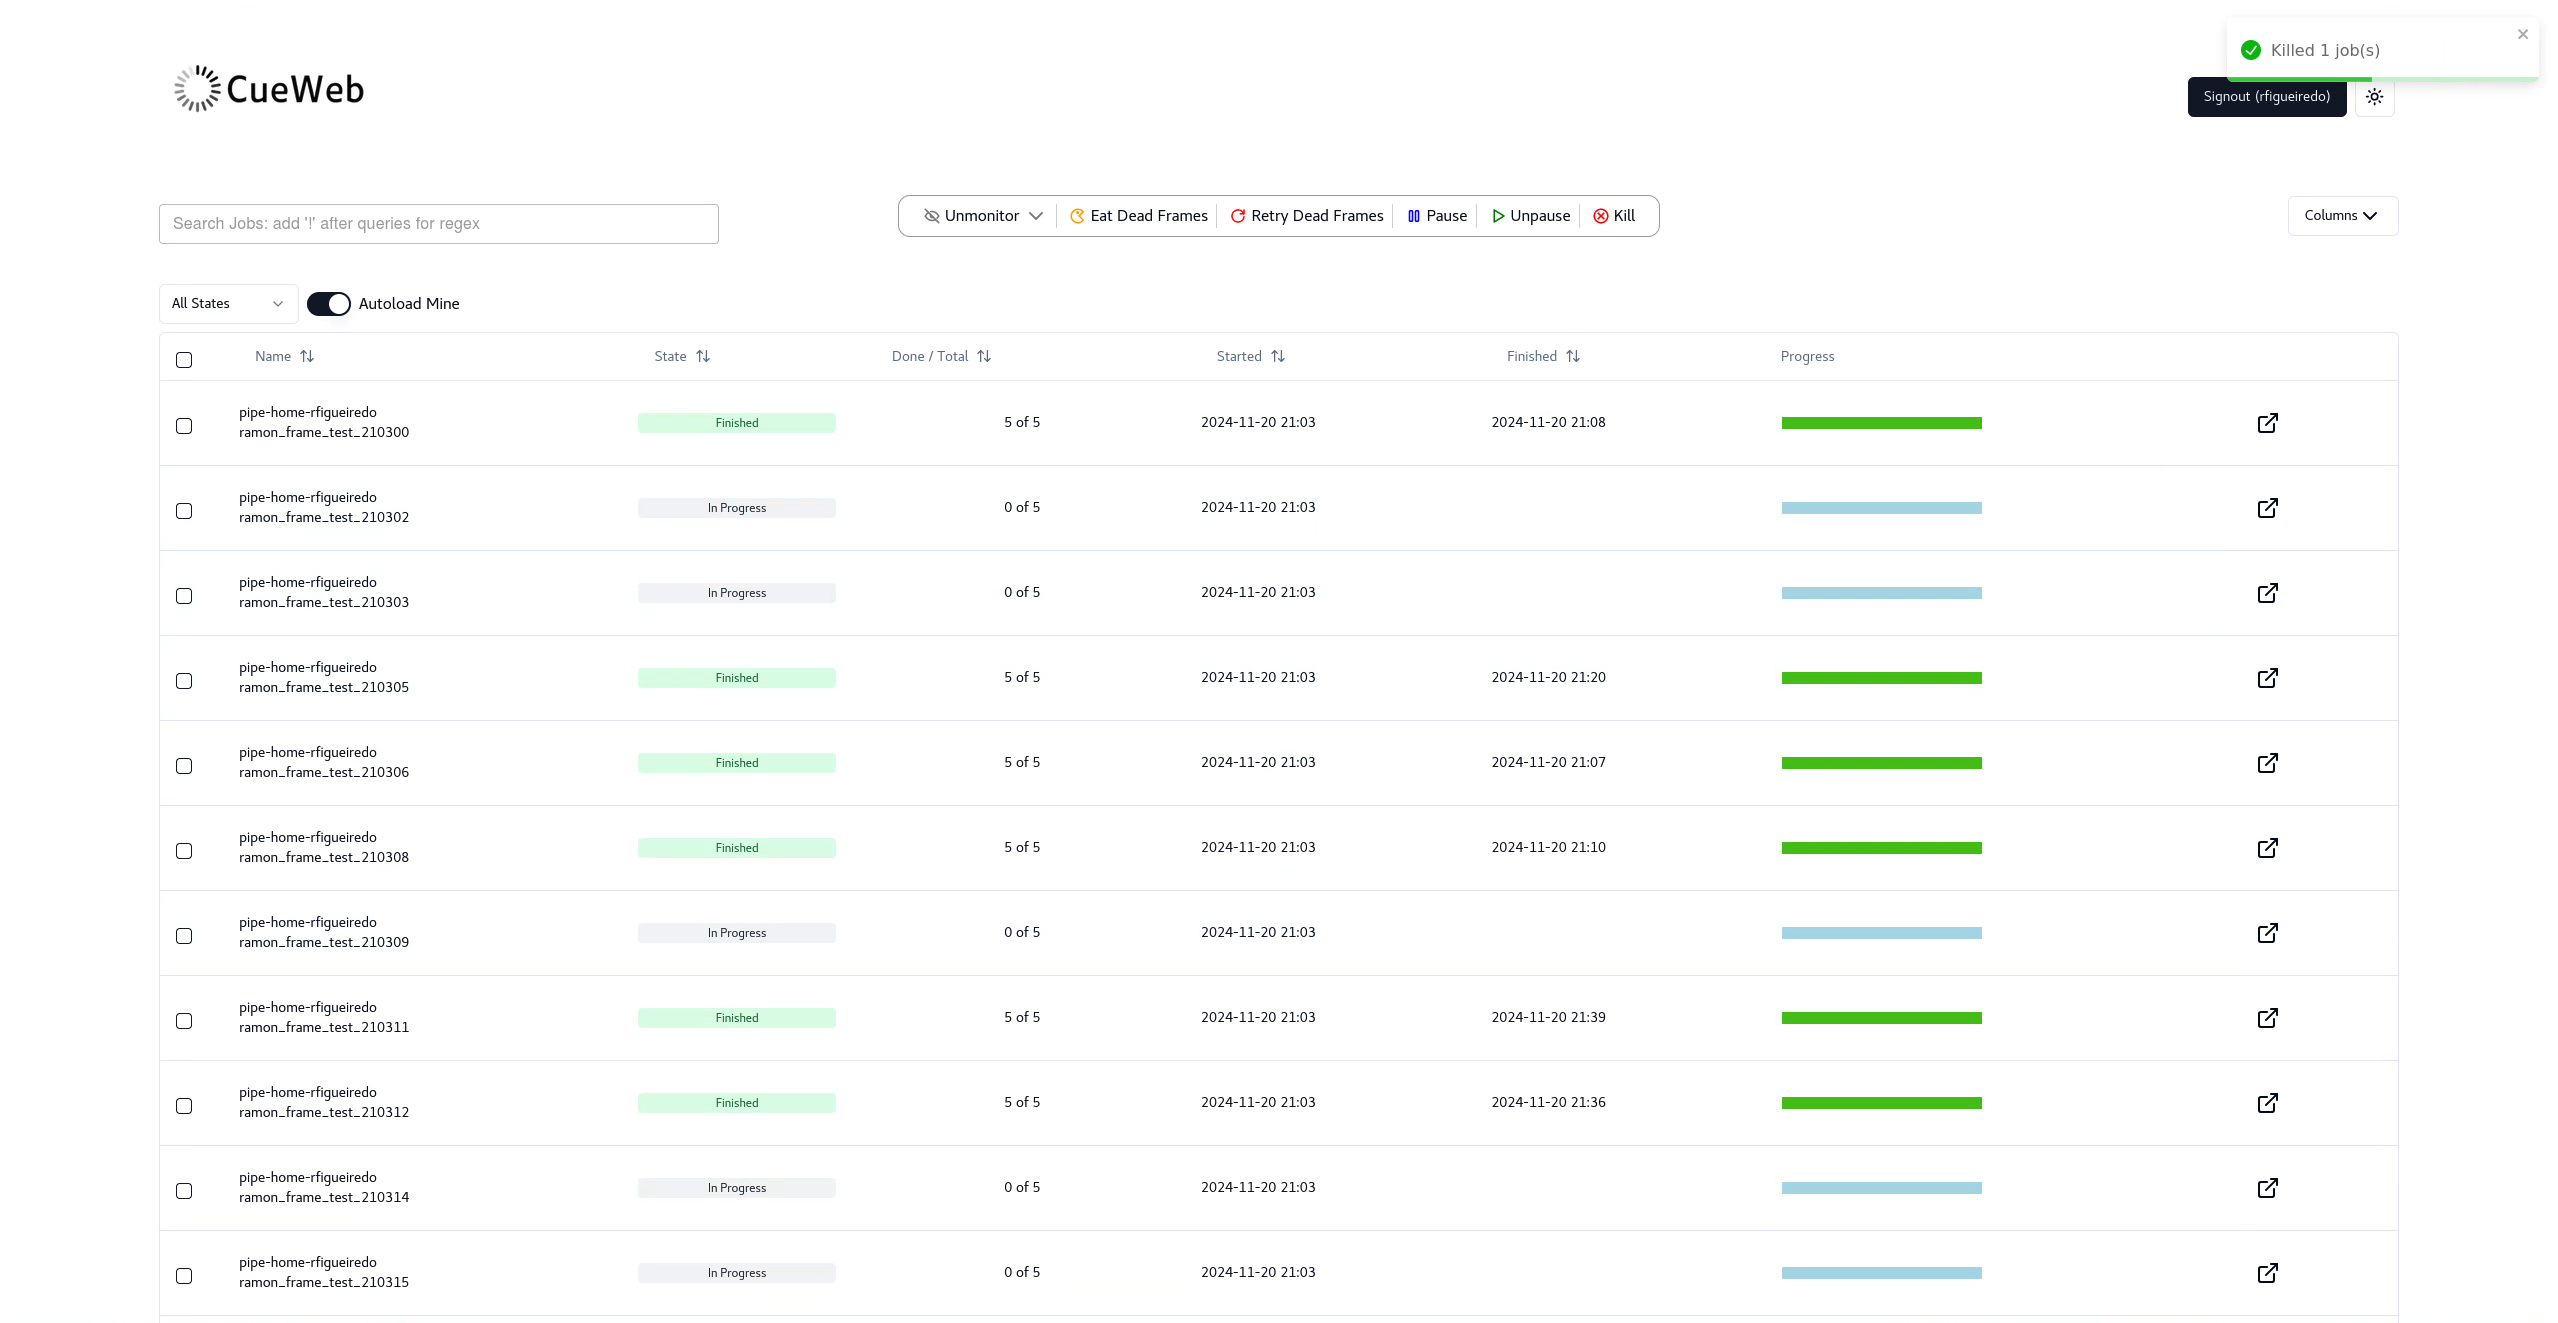
Task: Check job ramon_frame_test_210311
Action: [184, 1021]
